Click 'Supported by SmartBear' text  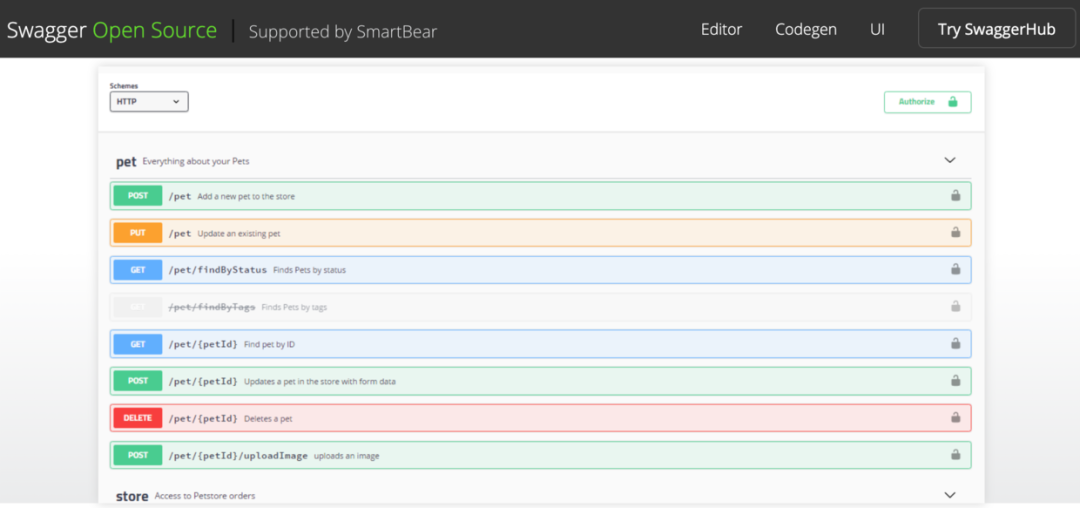(x=342, y=32)
